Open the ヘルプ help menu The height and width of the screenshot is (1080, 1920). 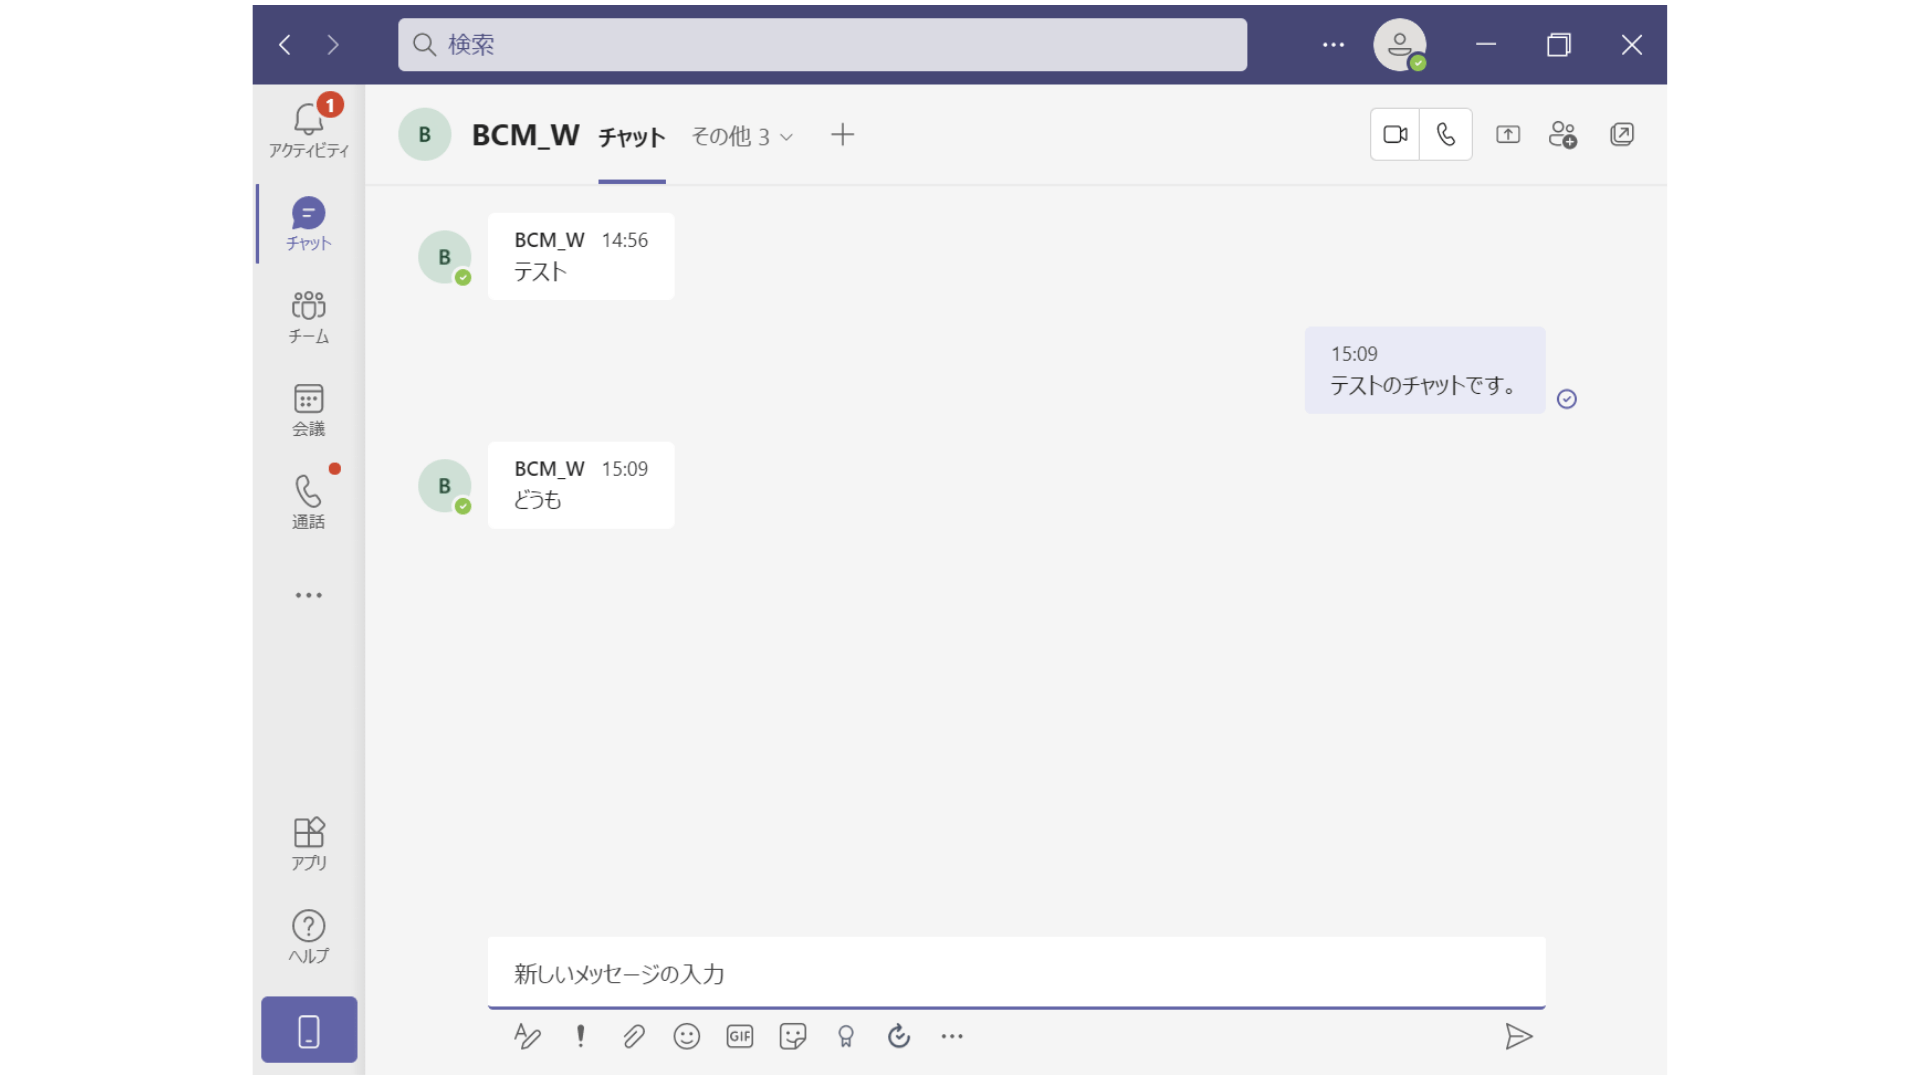pyautogui.click(x=308, y=936)
